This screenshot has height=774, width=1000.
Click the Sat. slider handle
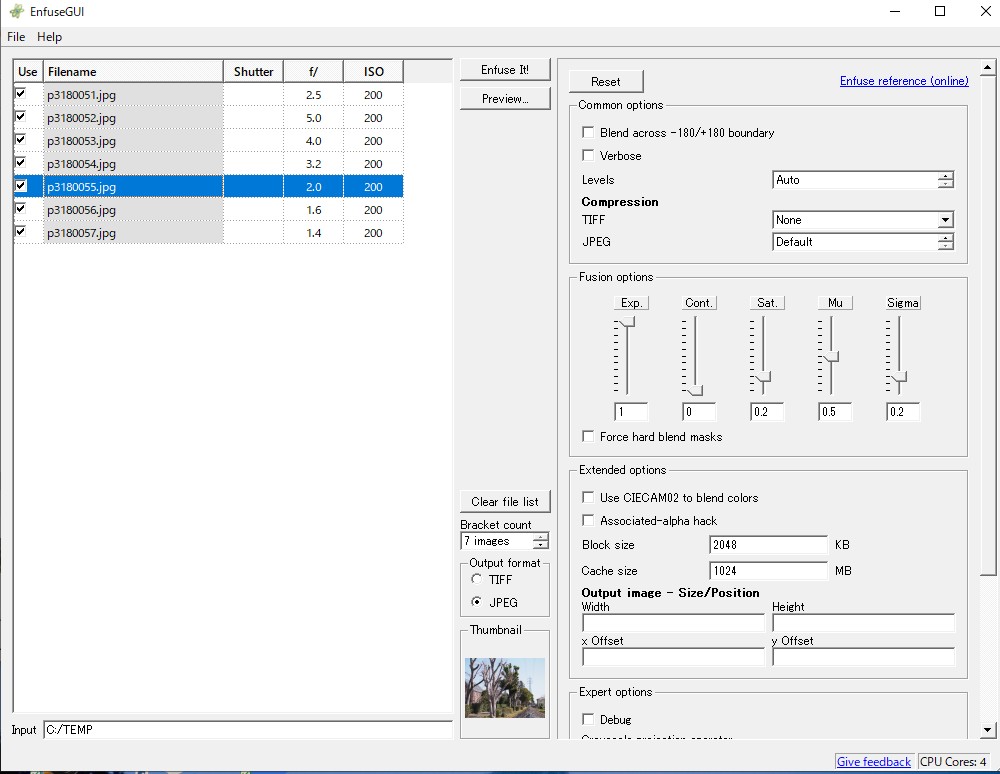coord(763,379)
